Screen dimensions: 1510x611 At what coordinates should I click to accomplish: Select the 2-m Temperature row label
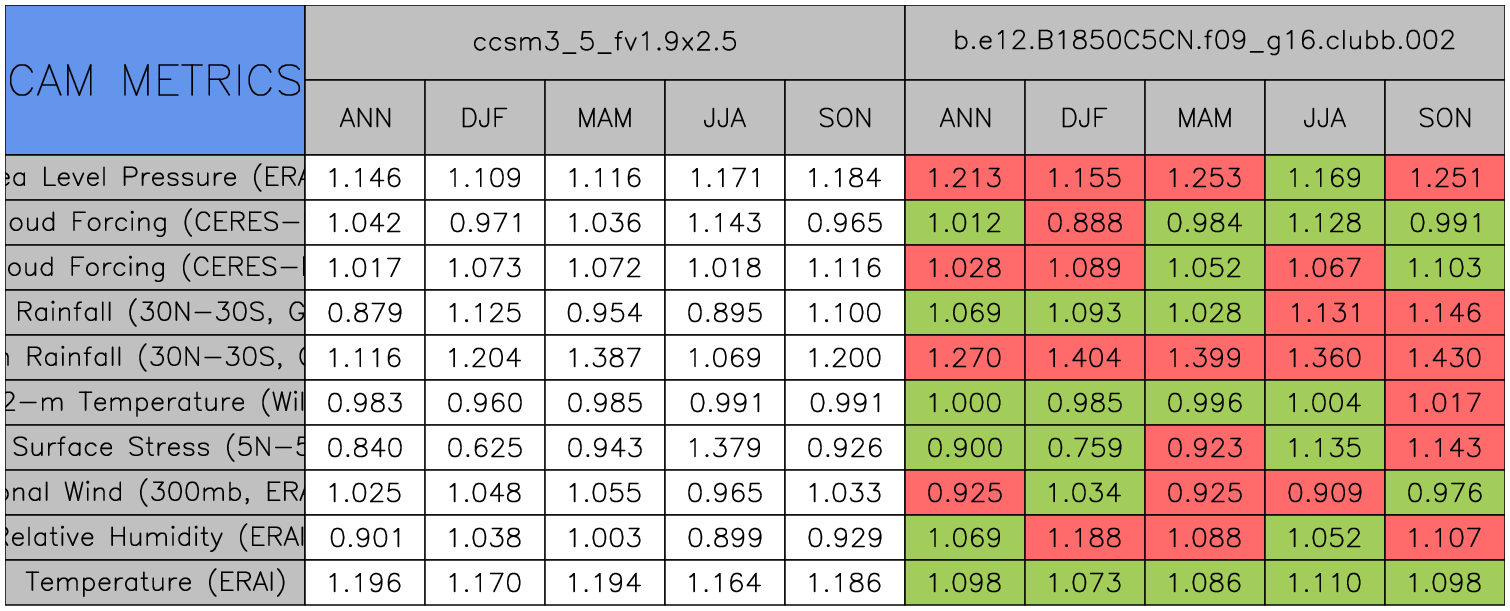[154, 402]
